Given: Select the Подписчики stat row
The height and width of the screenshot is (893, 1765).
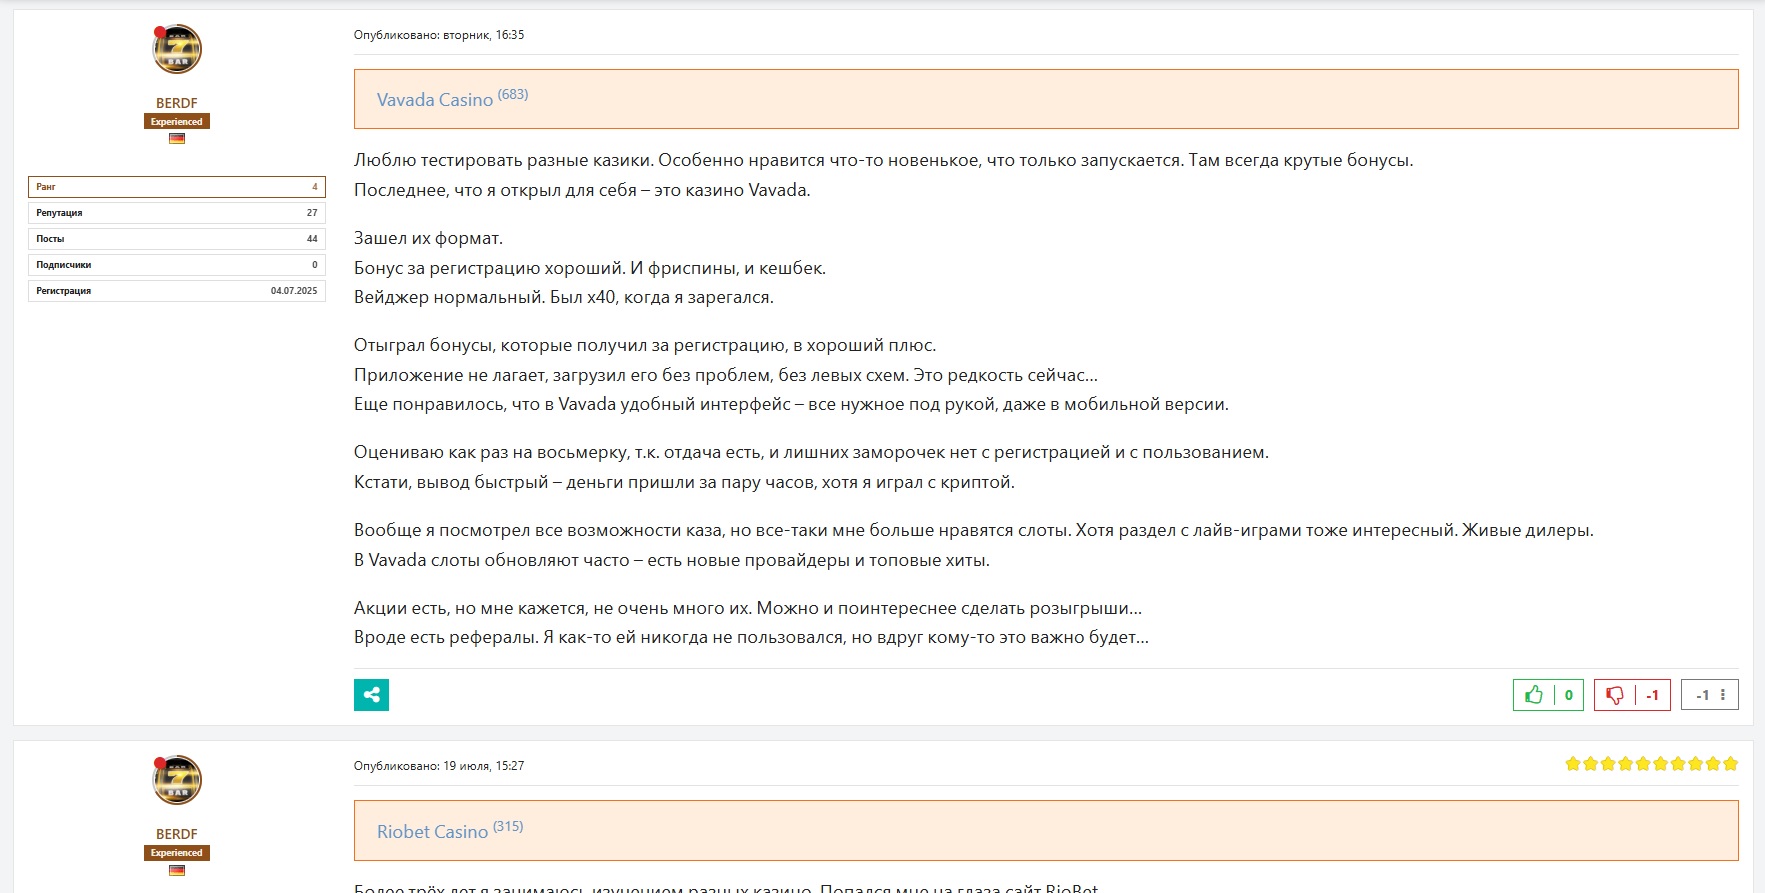Looking at the screenshot, I should (177, 265).
